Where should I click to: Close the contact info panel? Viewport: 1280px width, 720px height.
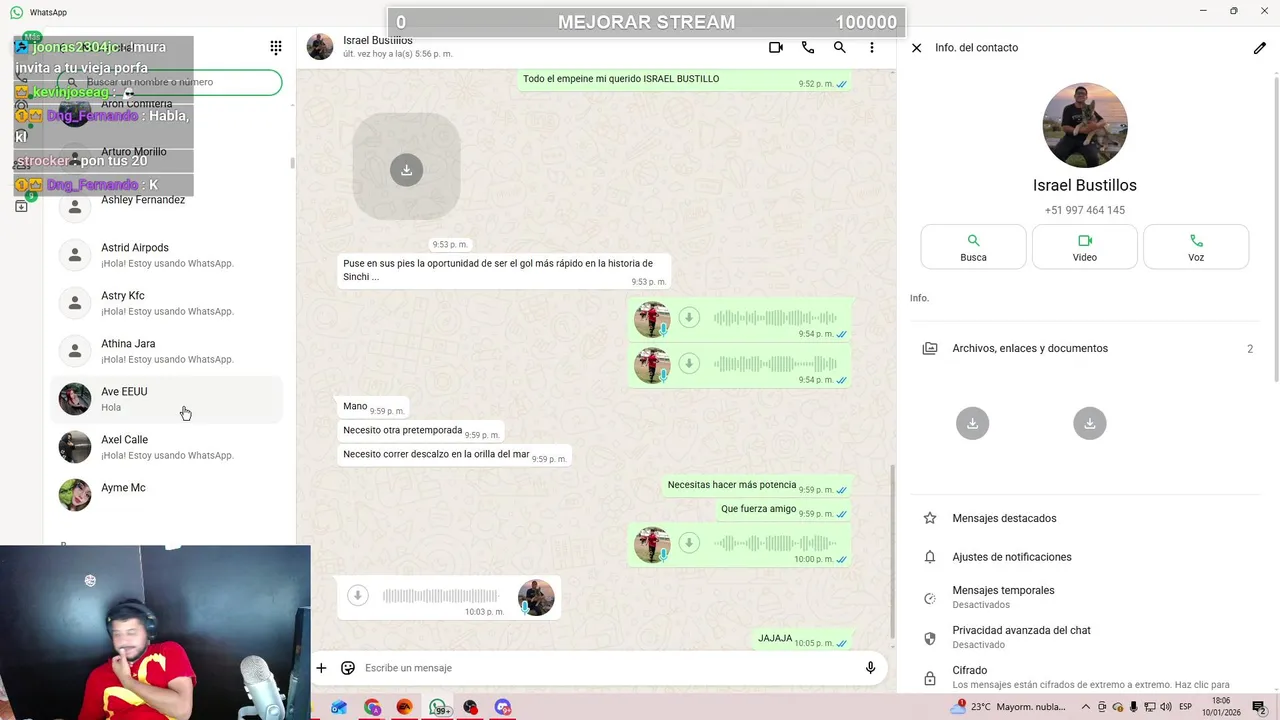[x=916, y=47]
